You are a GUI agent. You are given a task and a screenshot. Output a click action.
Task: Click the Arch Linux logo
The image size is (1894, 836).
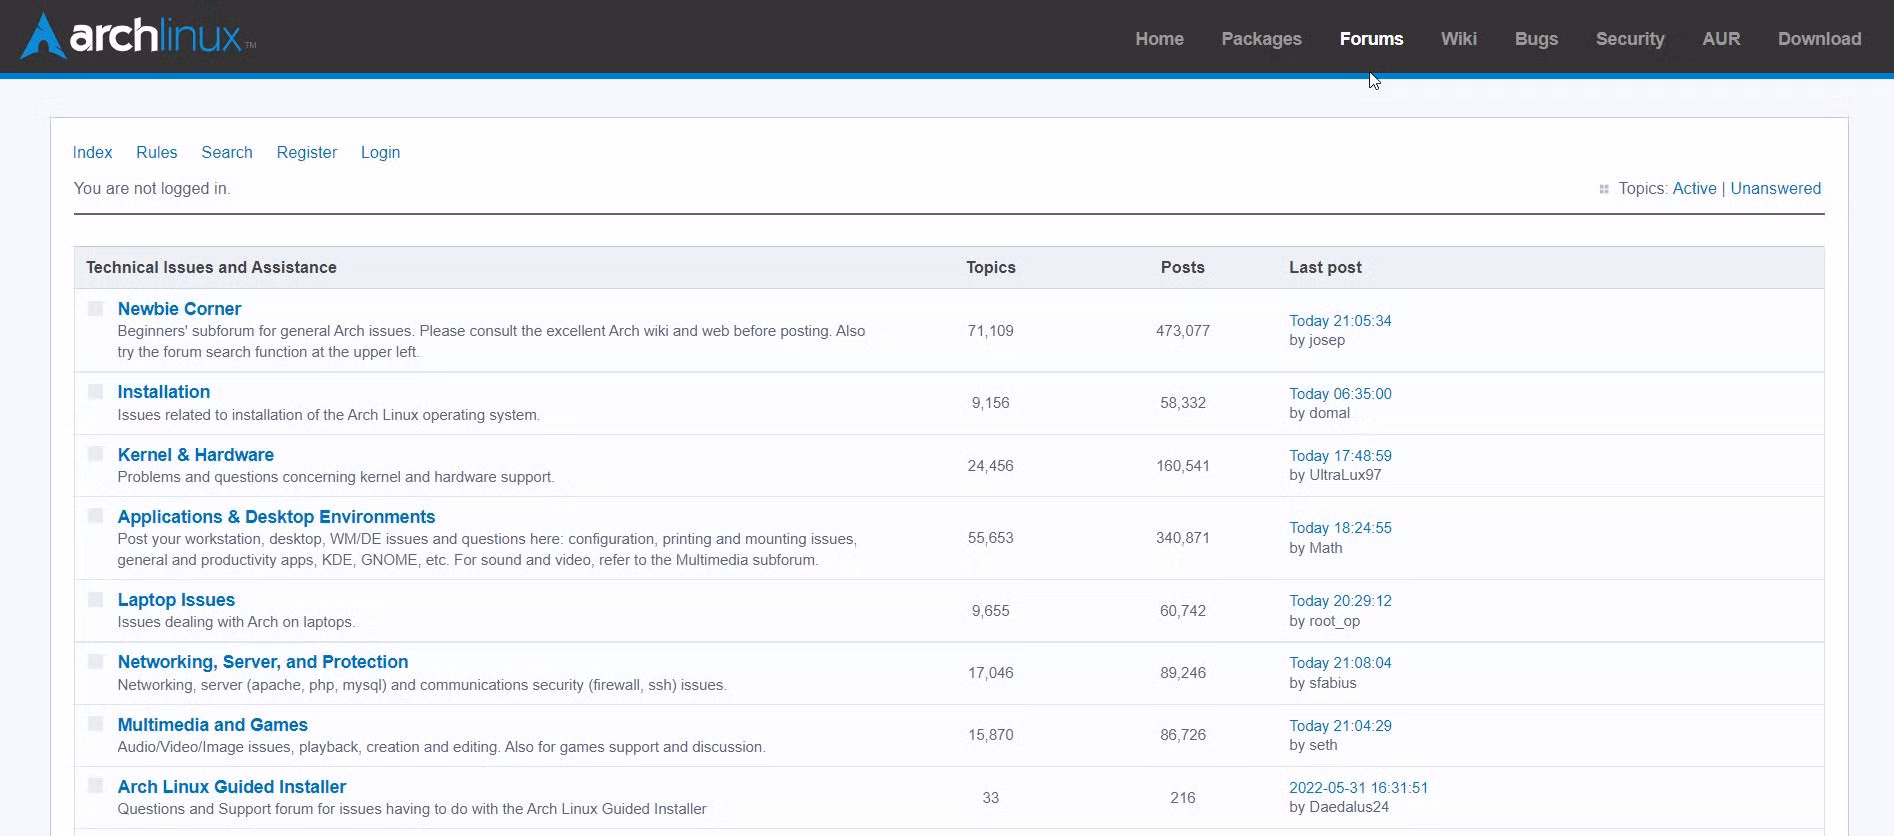tap(138, 37)
